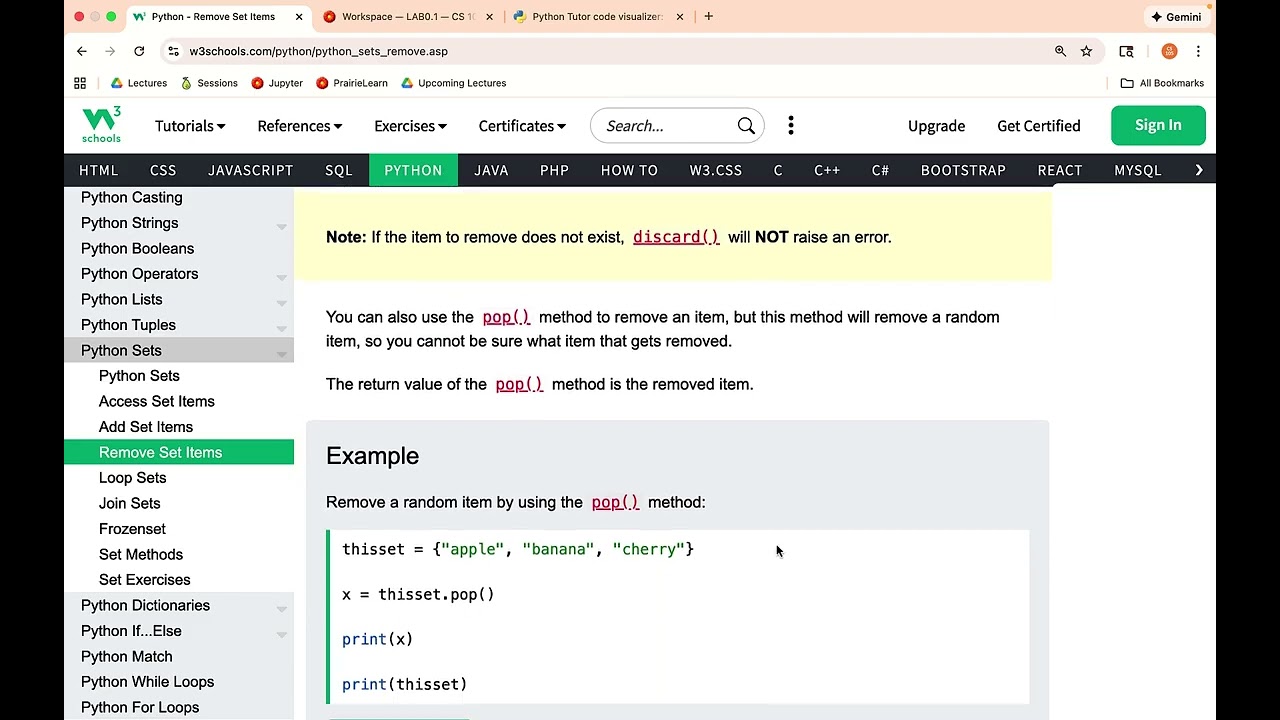Viewport: 1280px width, 720px height.
Task: Click the Gemini button in Chrome
Action: (1175, 17)
